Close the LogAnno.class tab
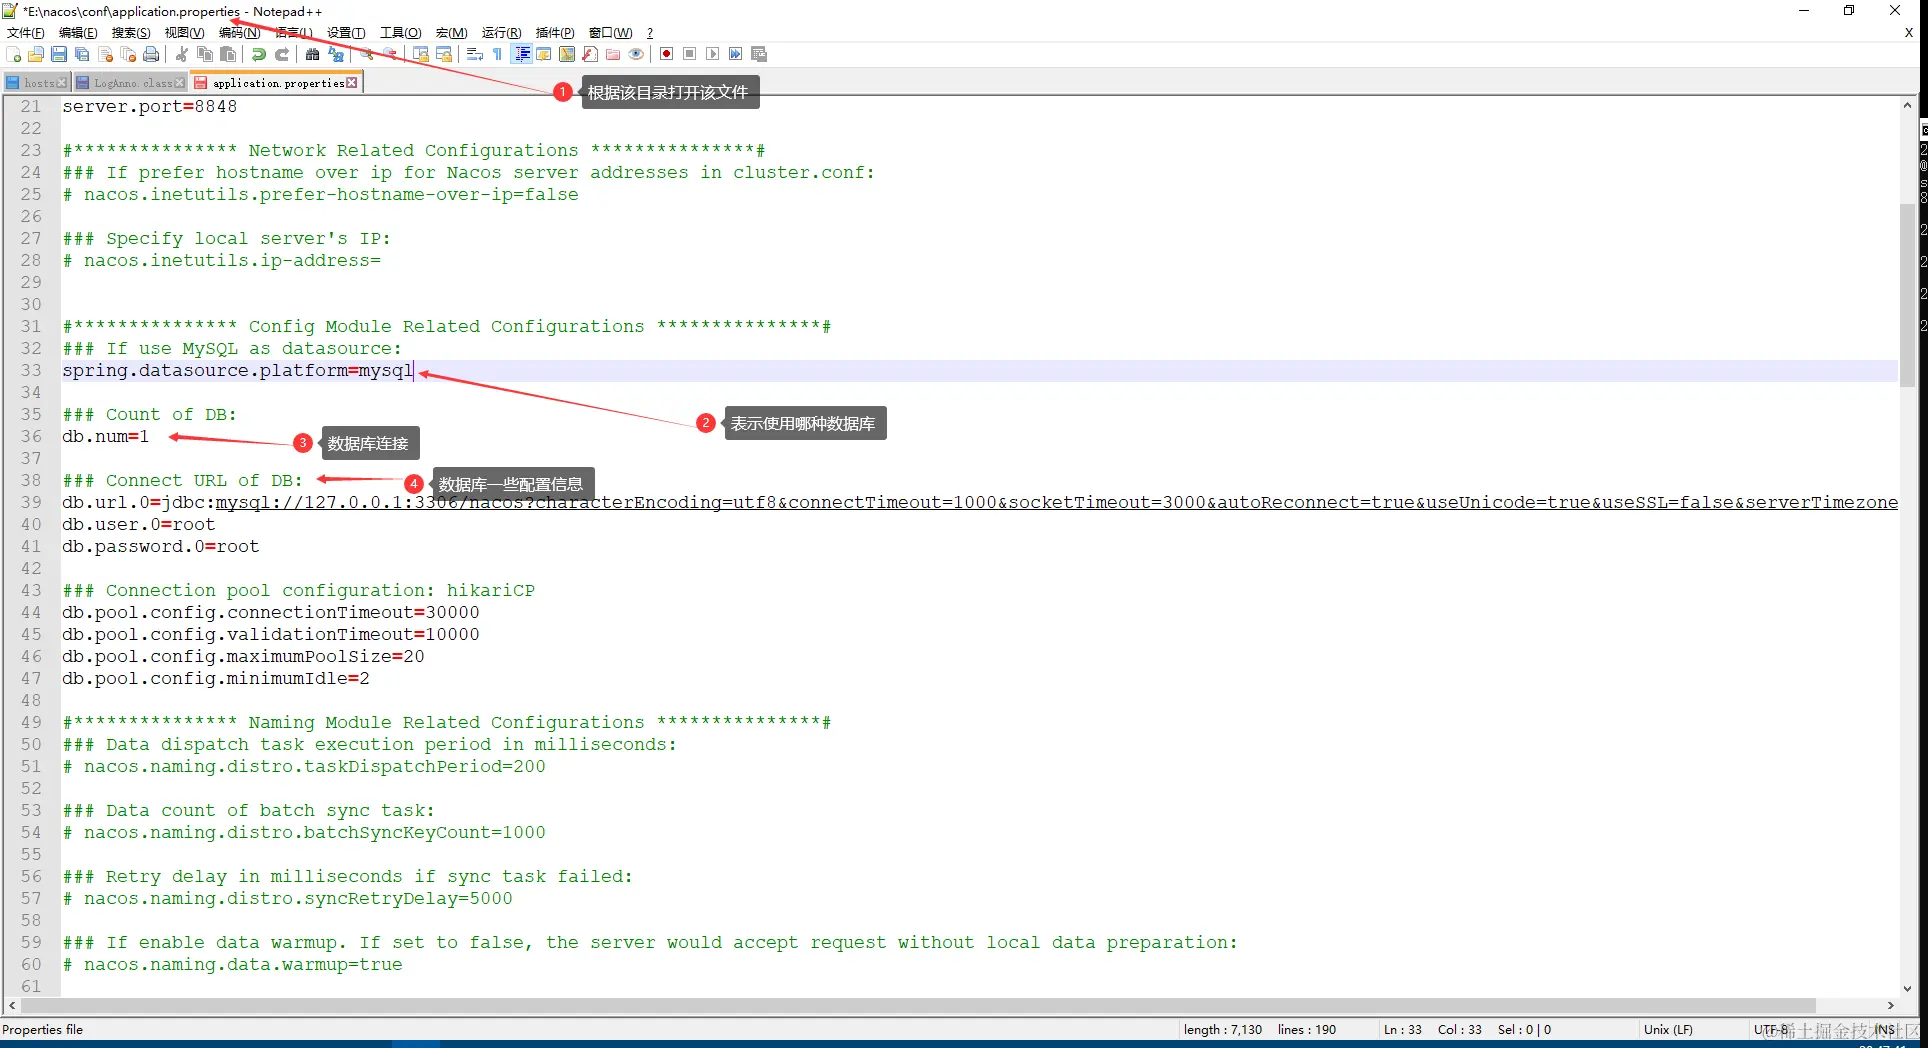Viewport: 1928px width, 1048px height. pyautogui.click(x=180, y=83)
